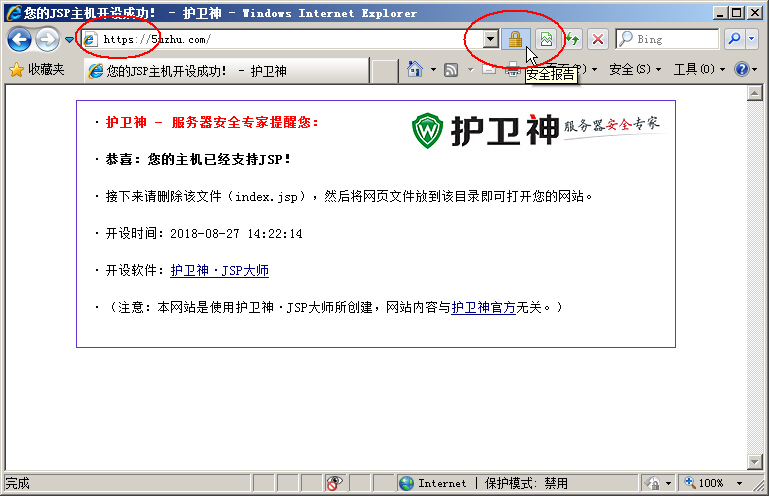Click the RSS feeds icon
769x496 pixels.
pos(451,70)
